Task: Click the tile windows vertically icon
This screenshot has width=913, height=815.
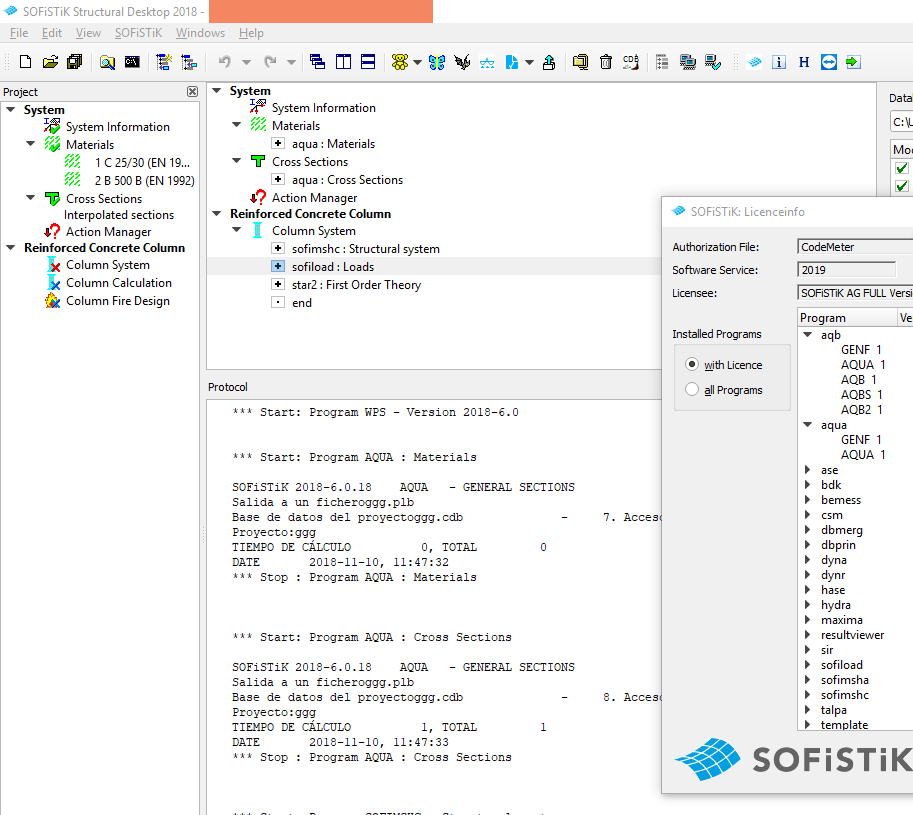Action: (344, 62)
